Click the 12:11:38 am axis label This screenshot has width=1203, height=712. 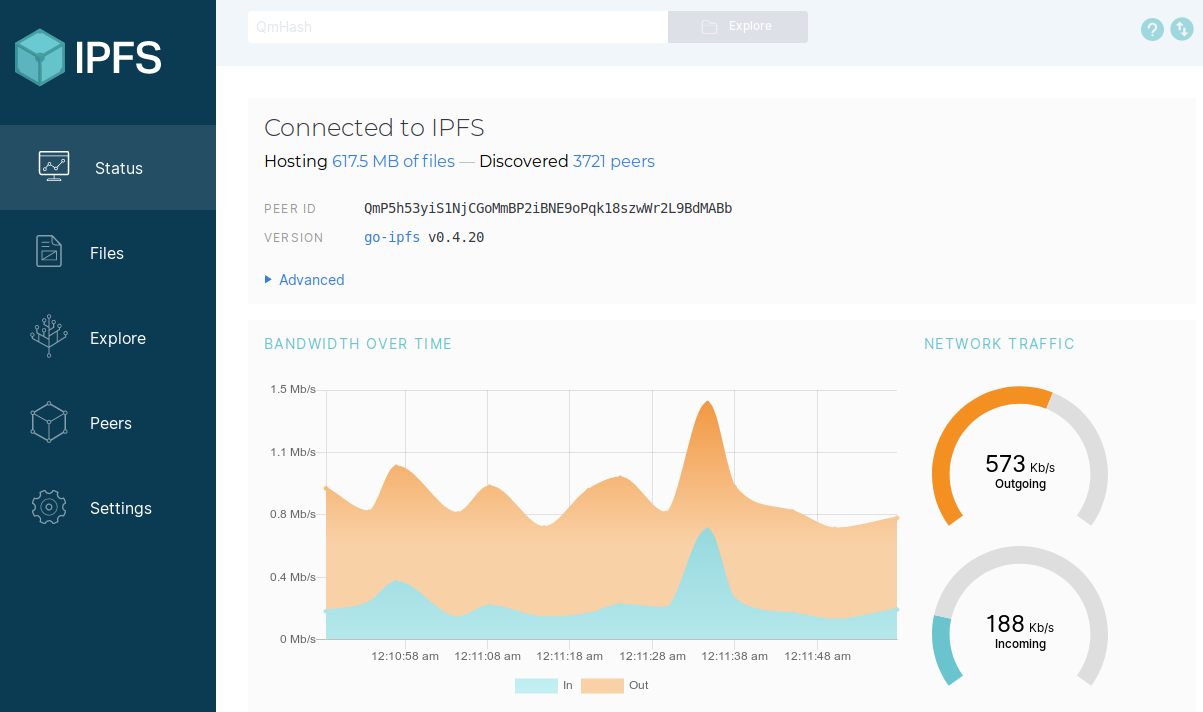tap(734, 656)
